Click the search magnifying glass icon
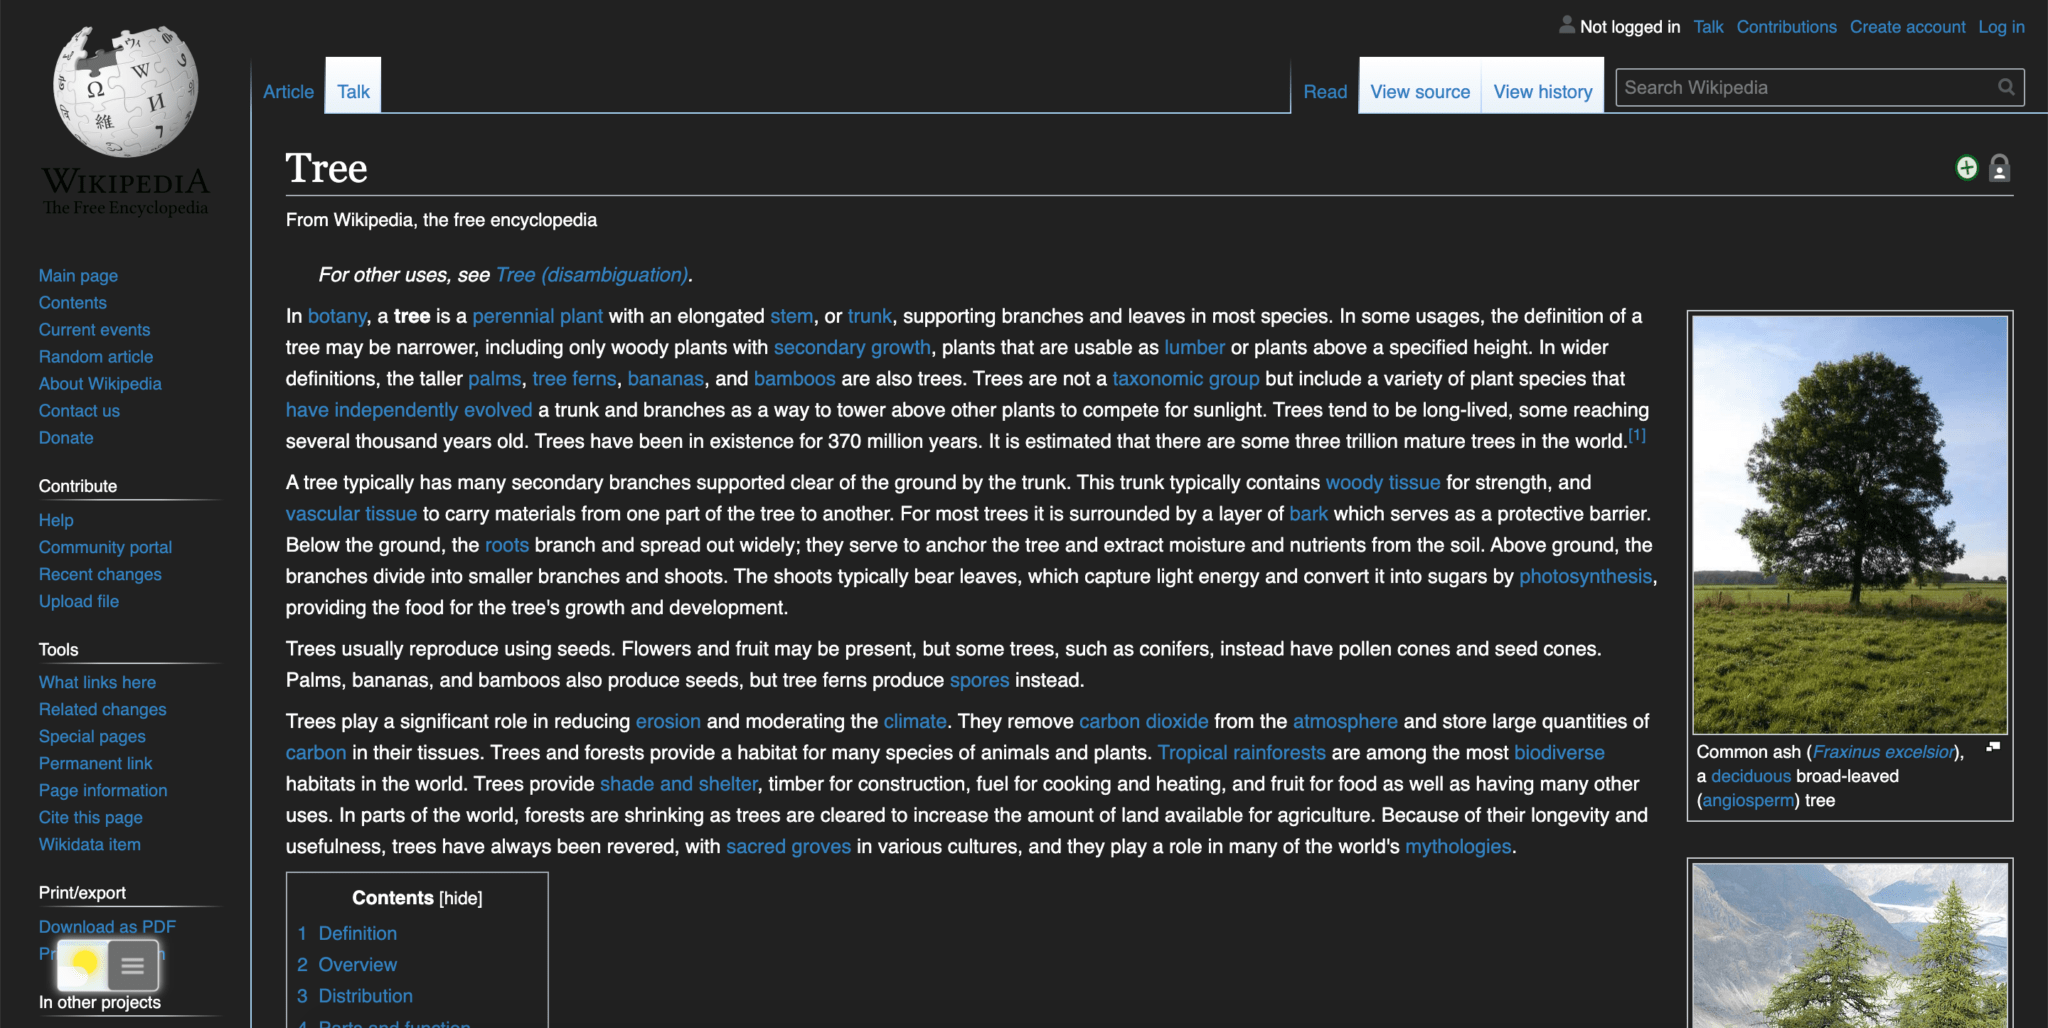 (x=2007, y=87)
